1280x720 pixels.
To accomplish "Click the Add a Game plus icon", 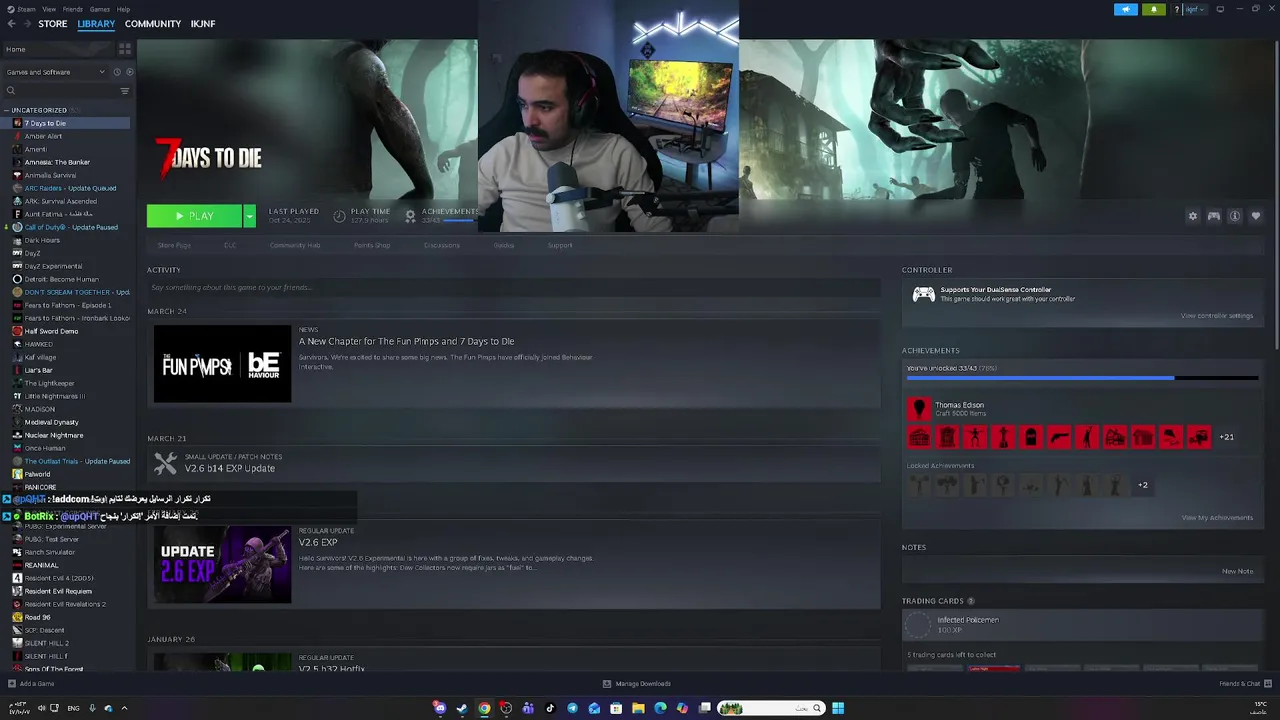I will [x=12, y=684].
